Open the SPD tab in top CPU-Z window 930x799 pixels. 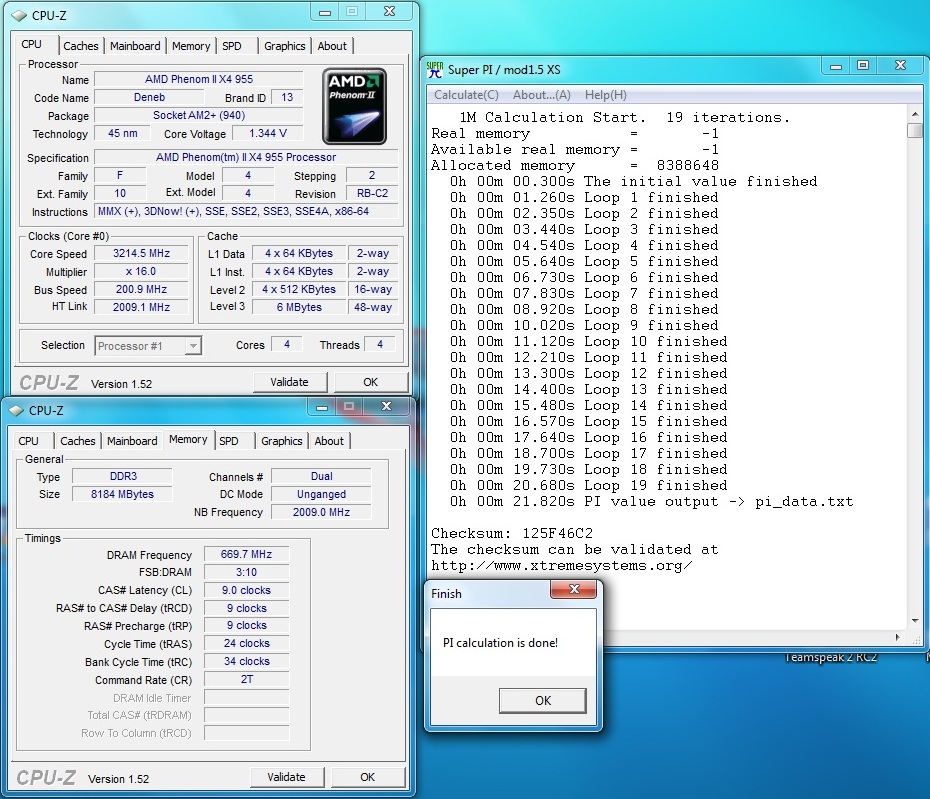(232, 46)
